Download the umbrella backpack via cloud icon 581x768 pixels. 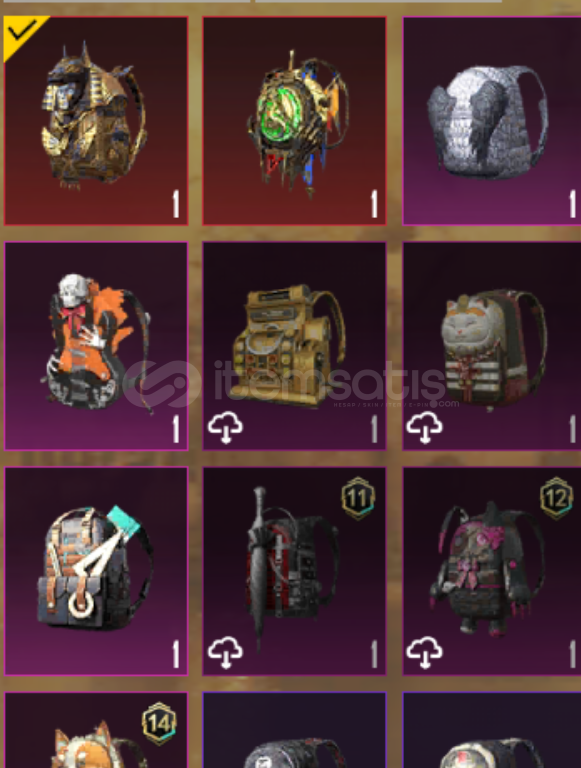pos(225,652)
